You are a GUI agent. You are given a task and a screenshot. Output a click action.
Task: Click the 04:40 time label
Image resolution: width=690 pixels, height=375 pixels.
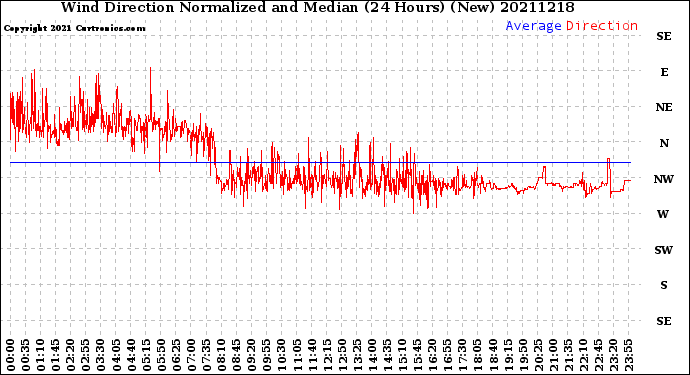coord(131,355)
